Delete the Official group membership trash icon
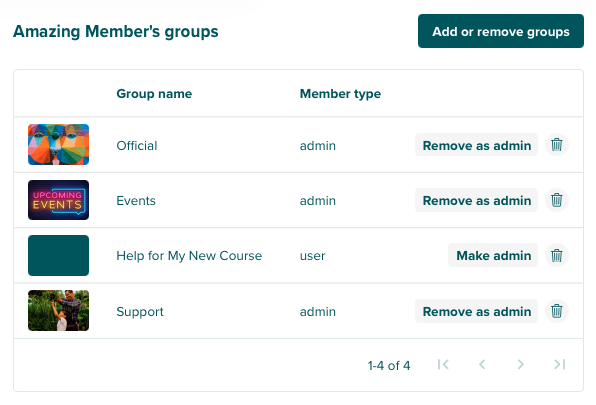596x405 pixels. pos(557,145)
